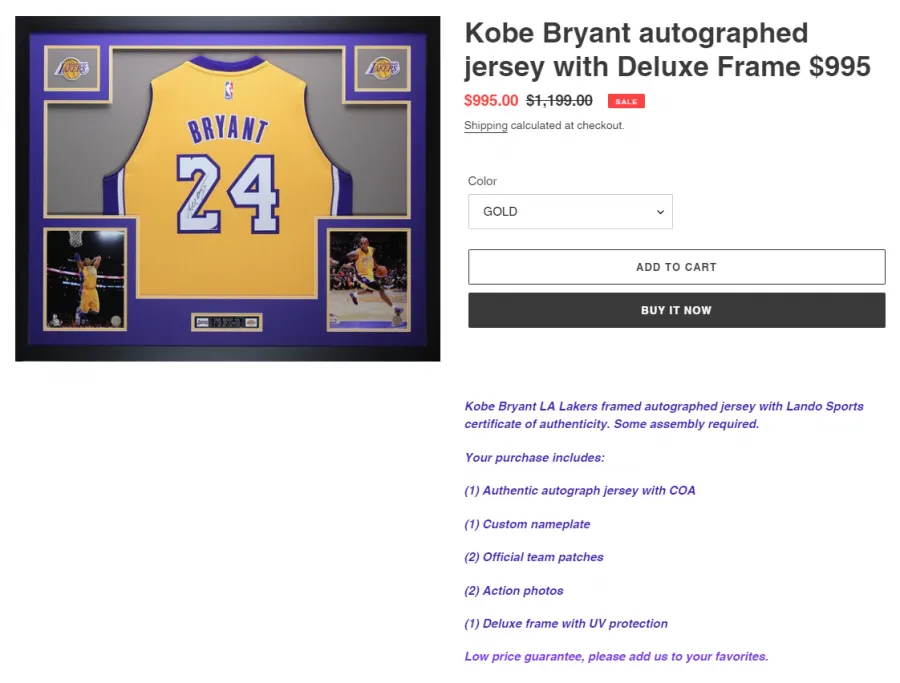Click the Color label above the dropdown
This screenshot has height=683, width=900.
pyautogui.click(x=482, y=181)
